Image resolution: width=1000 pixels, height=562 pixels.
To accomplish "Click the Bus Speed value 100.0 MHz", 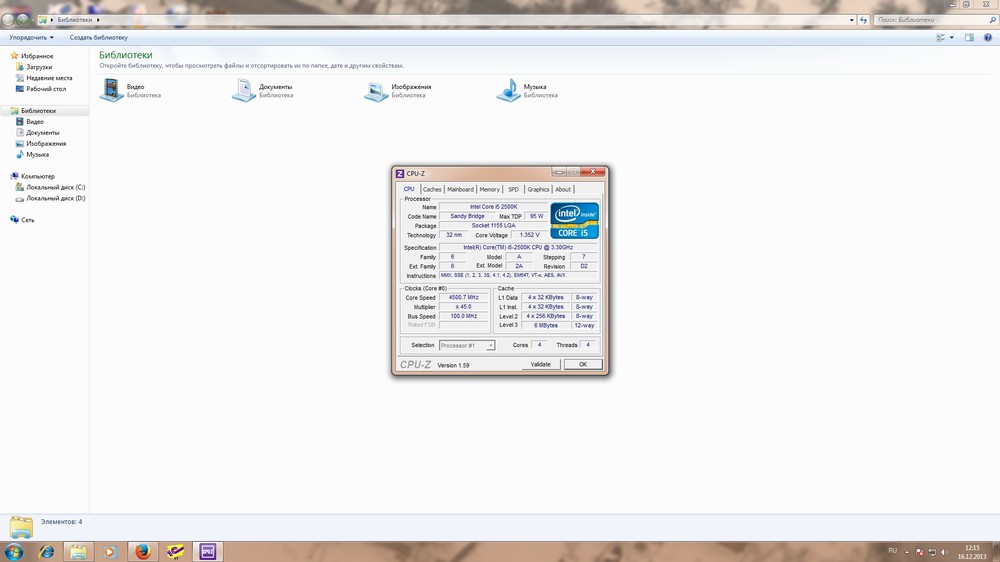I will click(x=463, y=316).
